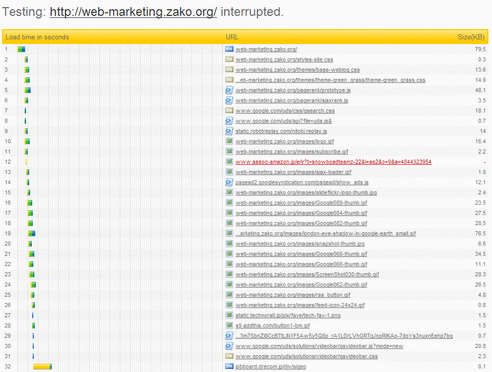Click the word 'interrupted.' in the heading
The height and width of the screenshot is (372, 492).
click(252, 12)
